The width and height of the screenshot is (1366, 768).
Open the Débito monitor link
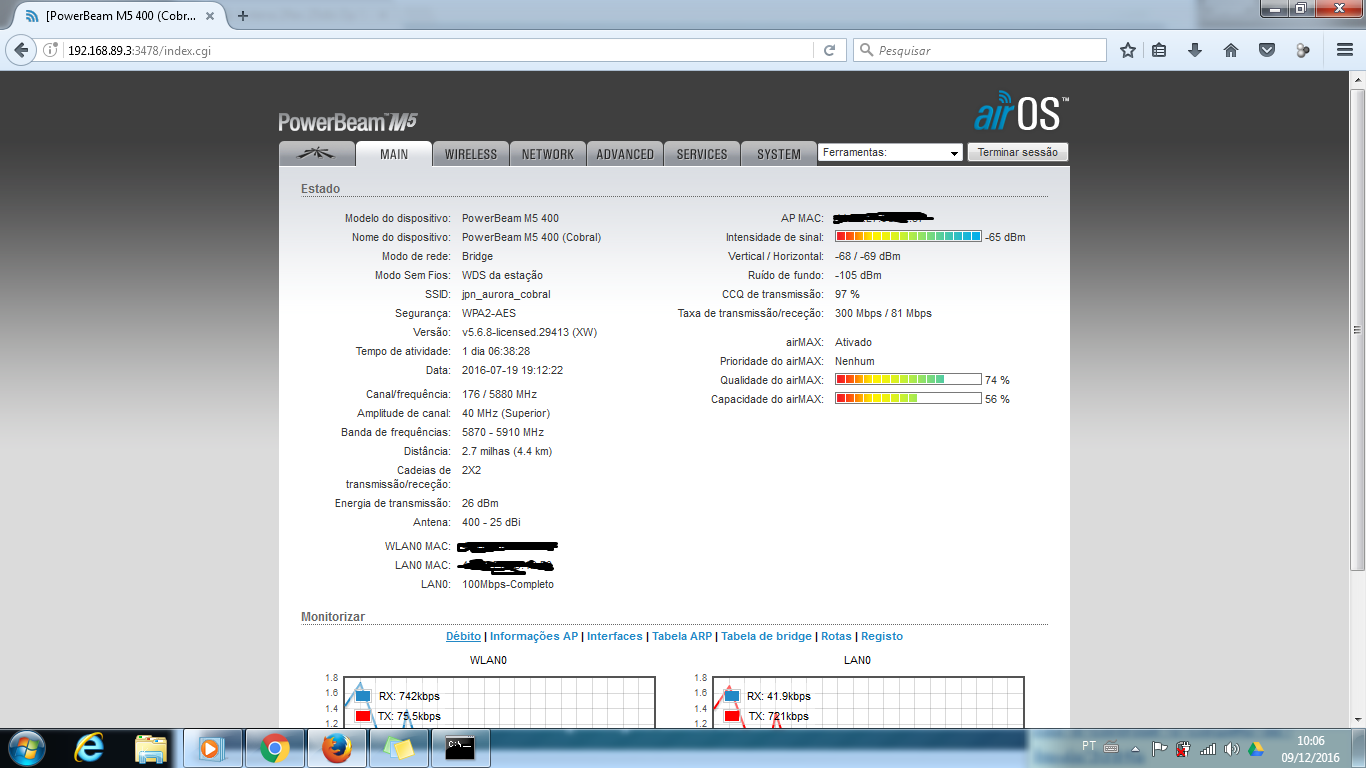point(463,636)
